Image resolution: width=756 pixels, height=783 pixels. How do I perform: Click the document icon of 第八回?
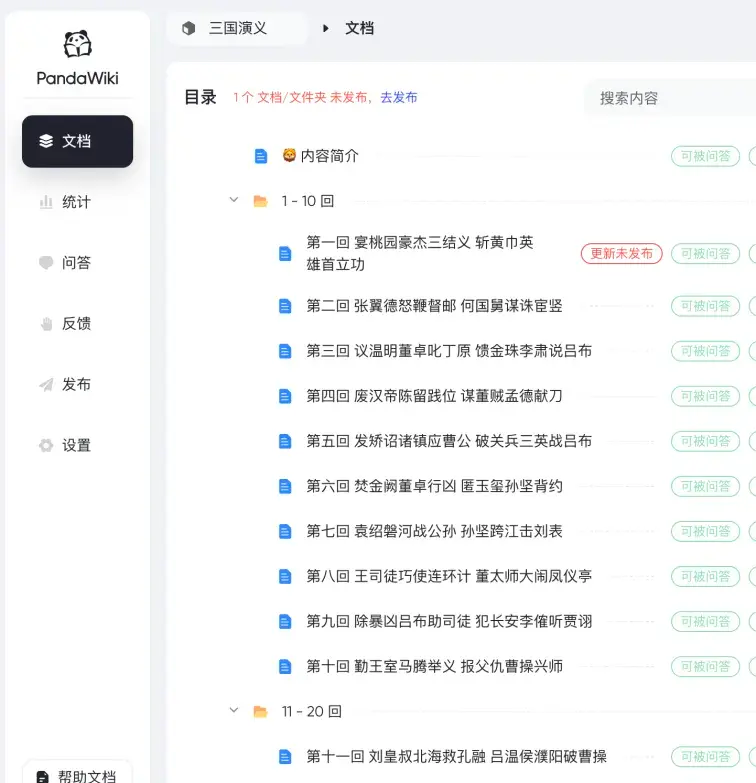(x=285, y=577)
